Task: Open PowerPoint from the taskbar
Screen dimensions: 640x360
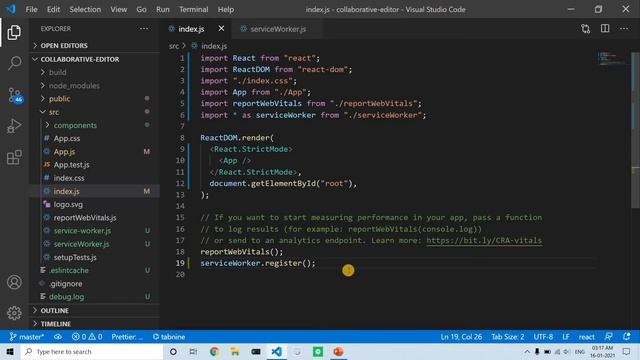Action: [338, 351]
